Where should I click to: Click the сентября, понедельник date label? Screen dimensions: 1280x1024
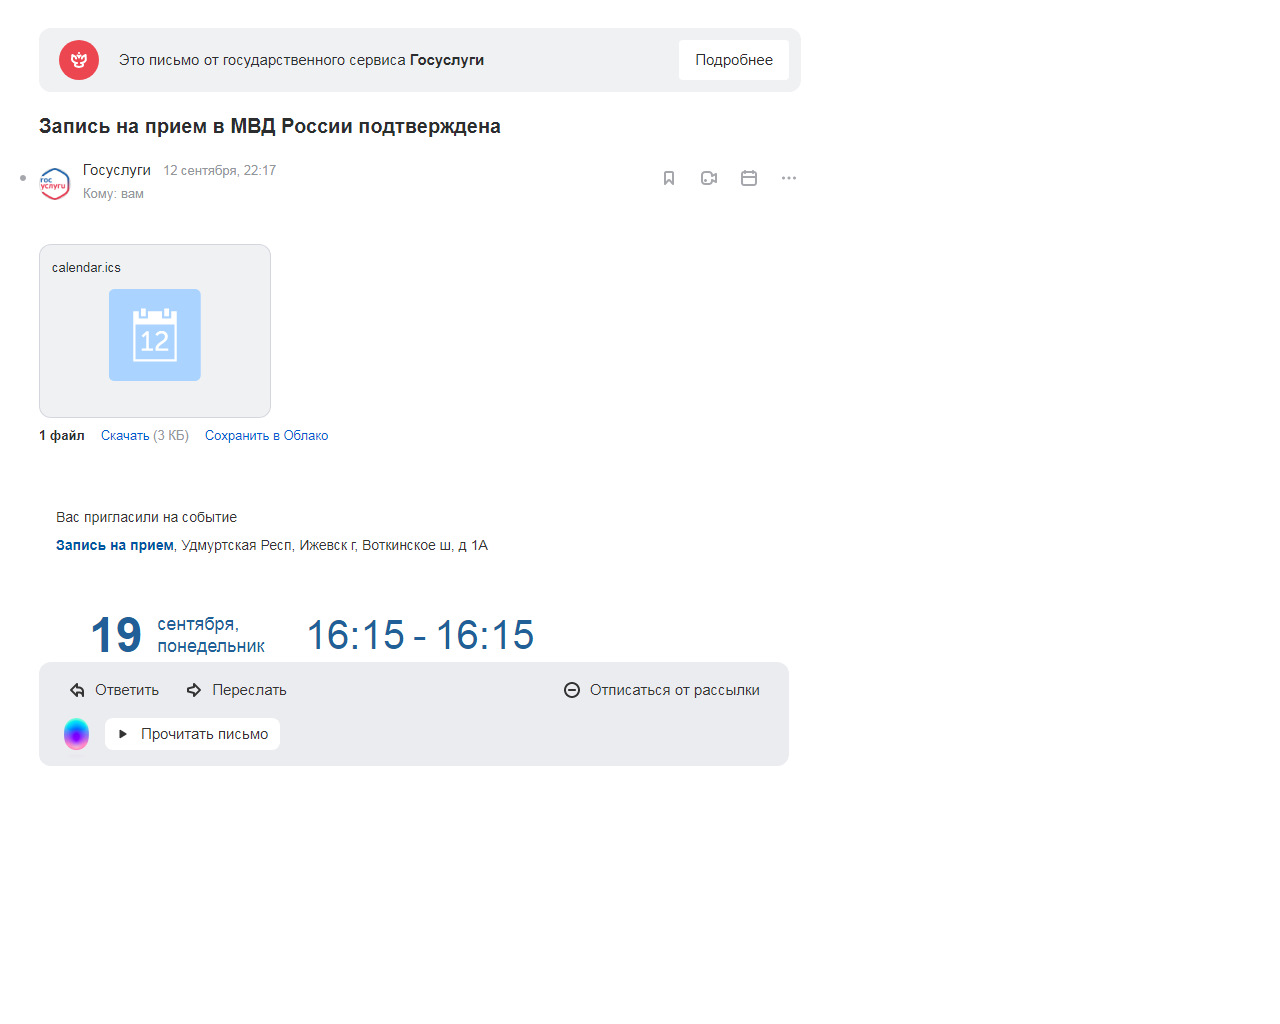(211, 635)
